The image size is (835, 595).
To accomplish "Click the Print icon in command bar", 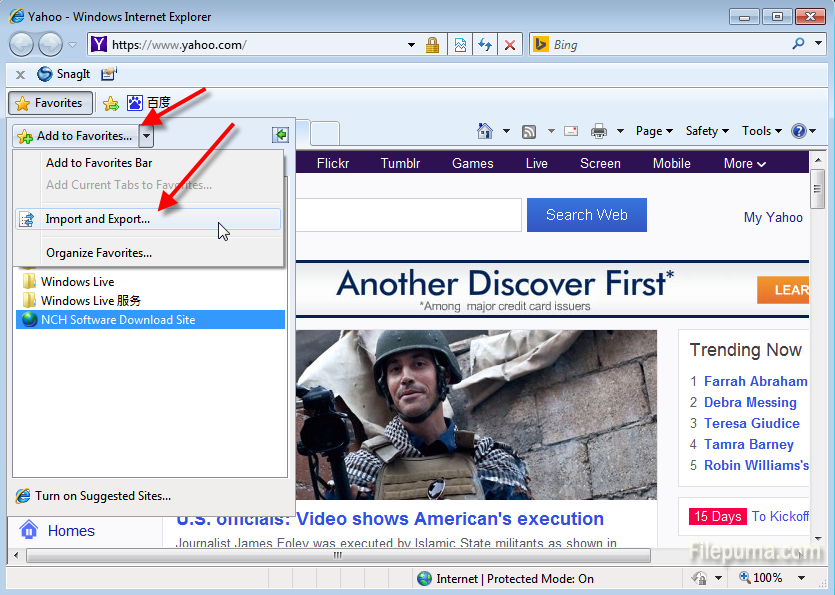I will tap(599, 131).
